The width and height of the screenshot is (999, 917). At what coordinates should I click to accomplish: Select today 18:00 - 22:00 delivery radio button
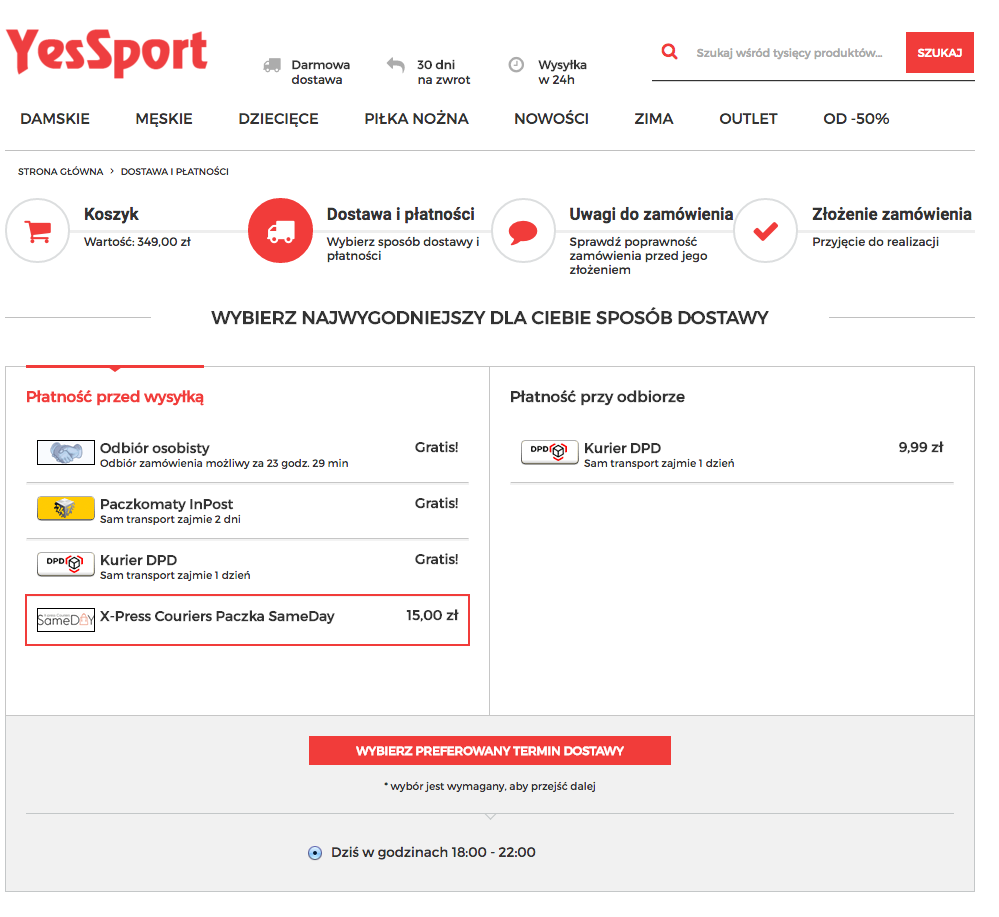coord(315,853)
